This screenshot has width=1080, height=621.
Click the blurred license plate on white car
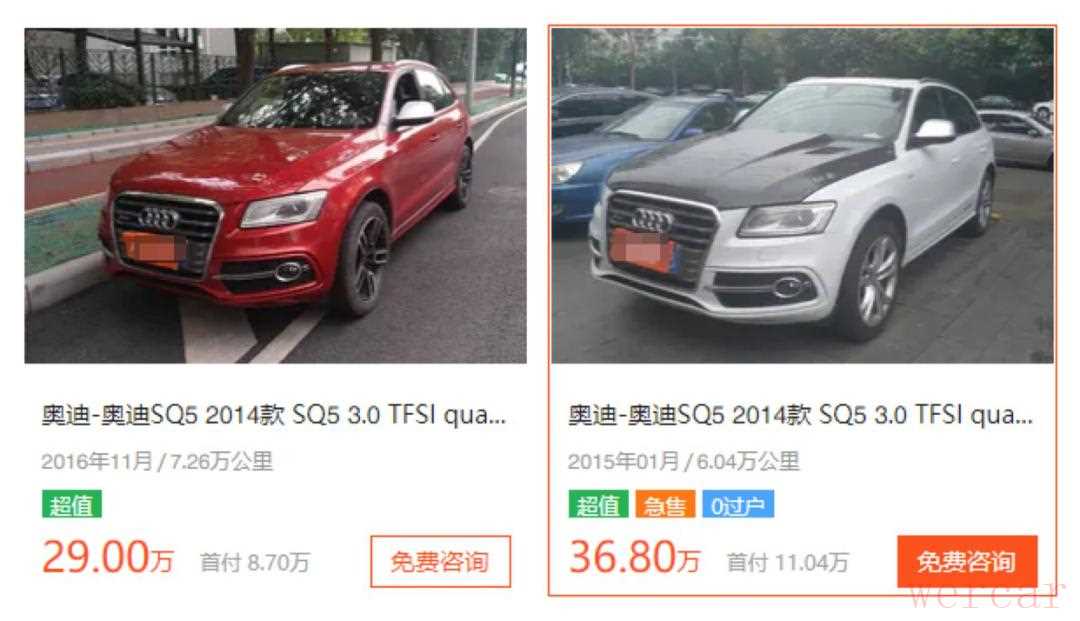tap(642, 251)
